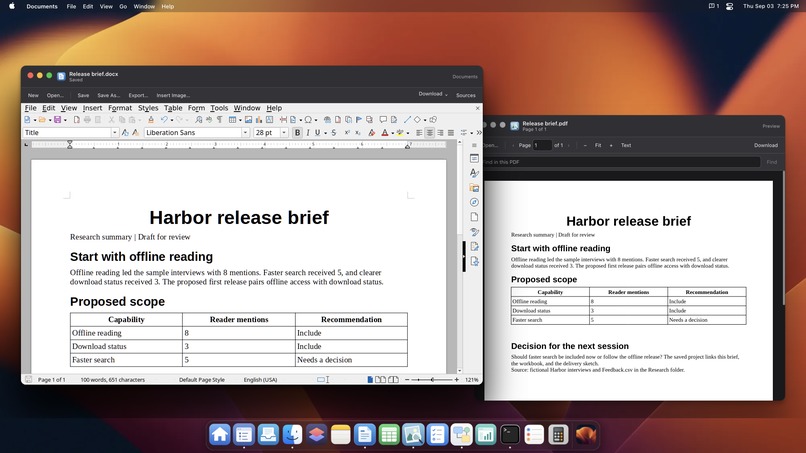Click the Insert Special Character omega icon
Viewport: 806px width, 453px height.
tap(308, 120)
